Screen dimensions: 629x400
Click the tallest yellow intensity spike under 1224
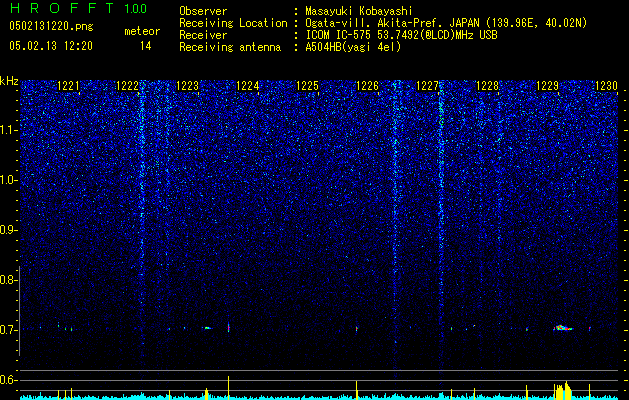pos(229,388)
